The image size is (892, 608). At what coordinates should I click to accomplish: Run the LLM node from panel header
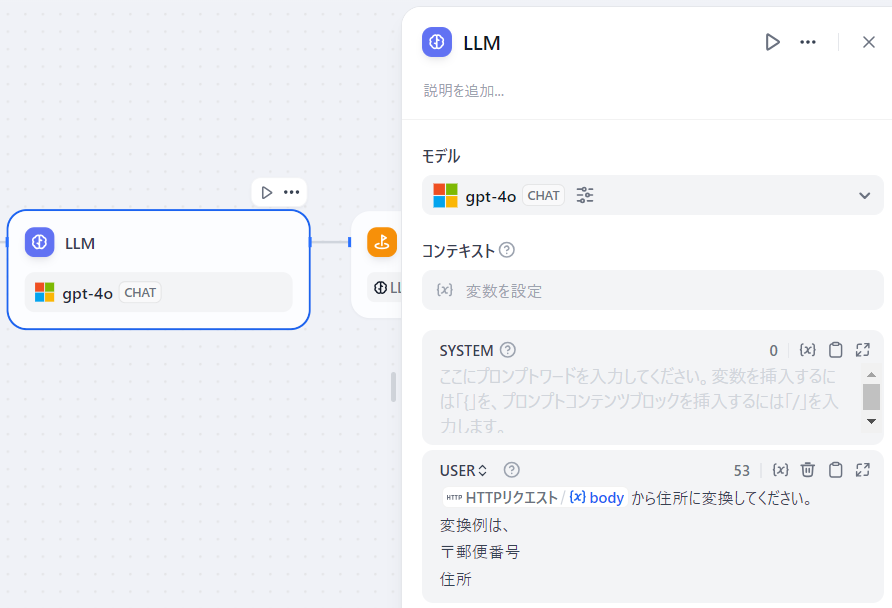coord(772,42)
